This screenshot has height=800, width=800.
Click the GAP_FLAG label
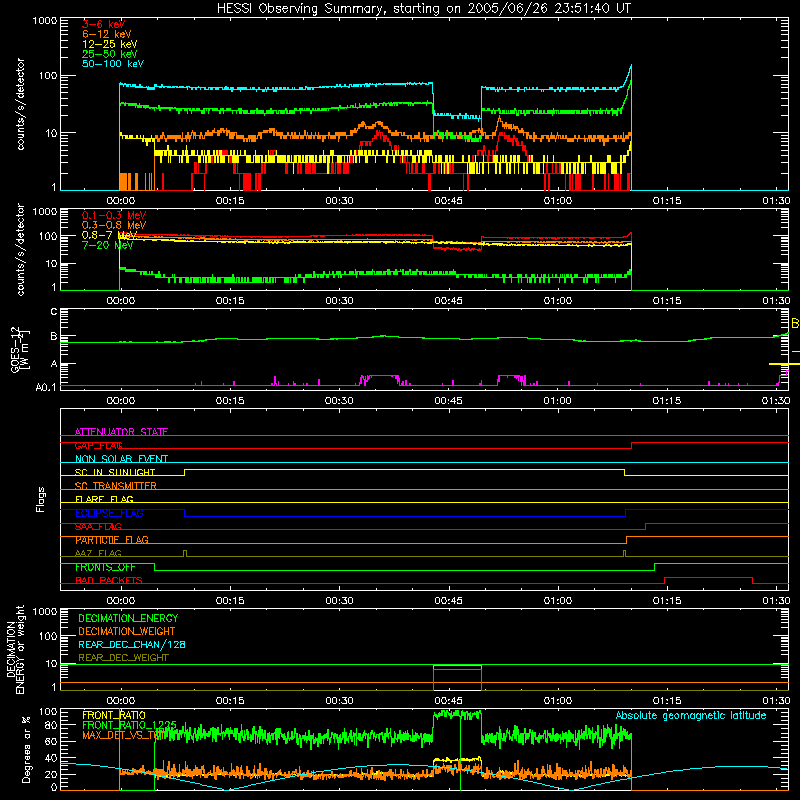(98, 445)
